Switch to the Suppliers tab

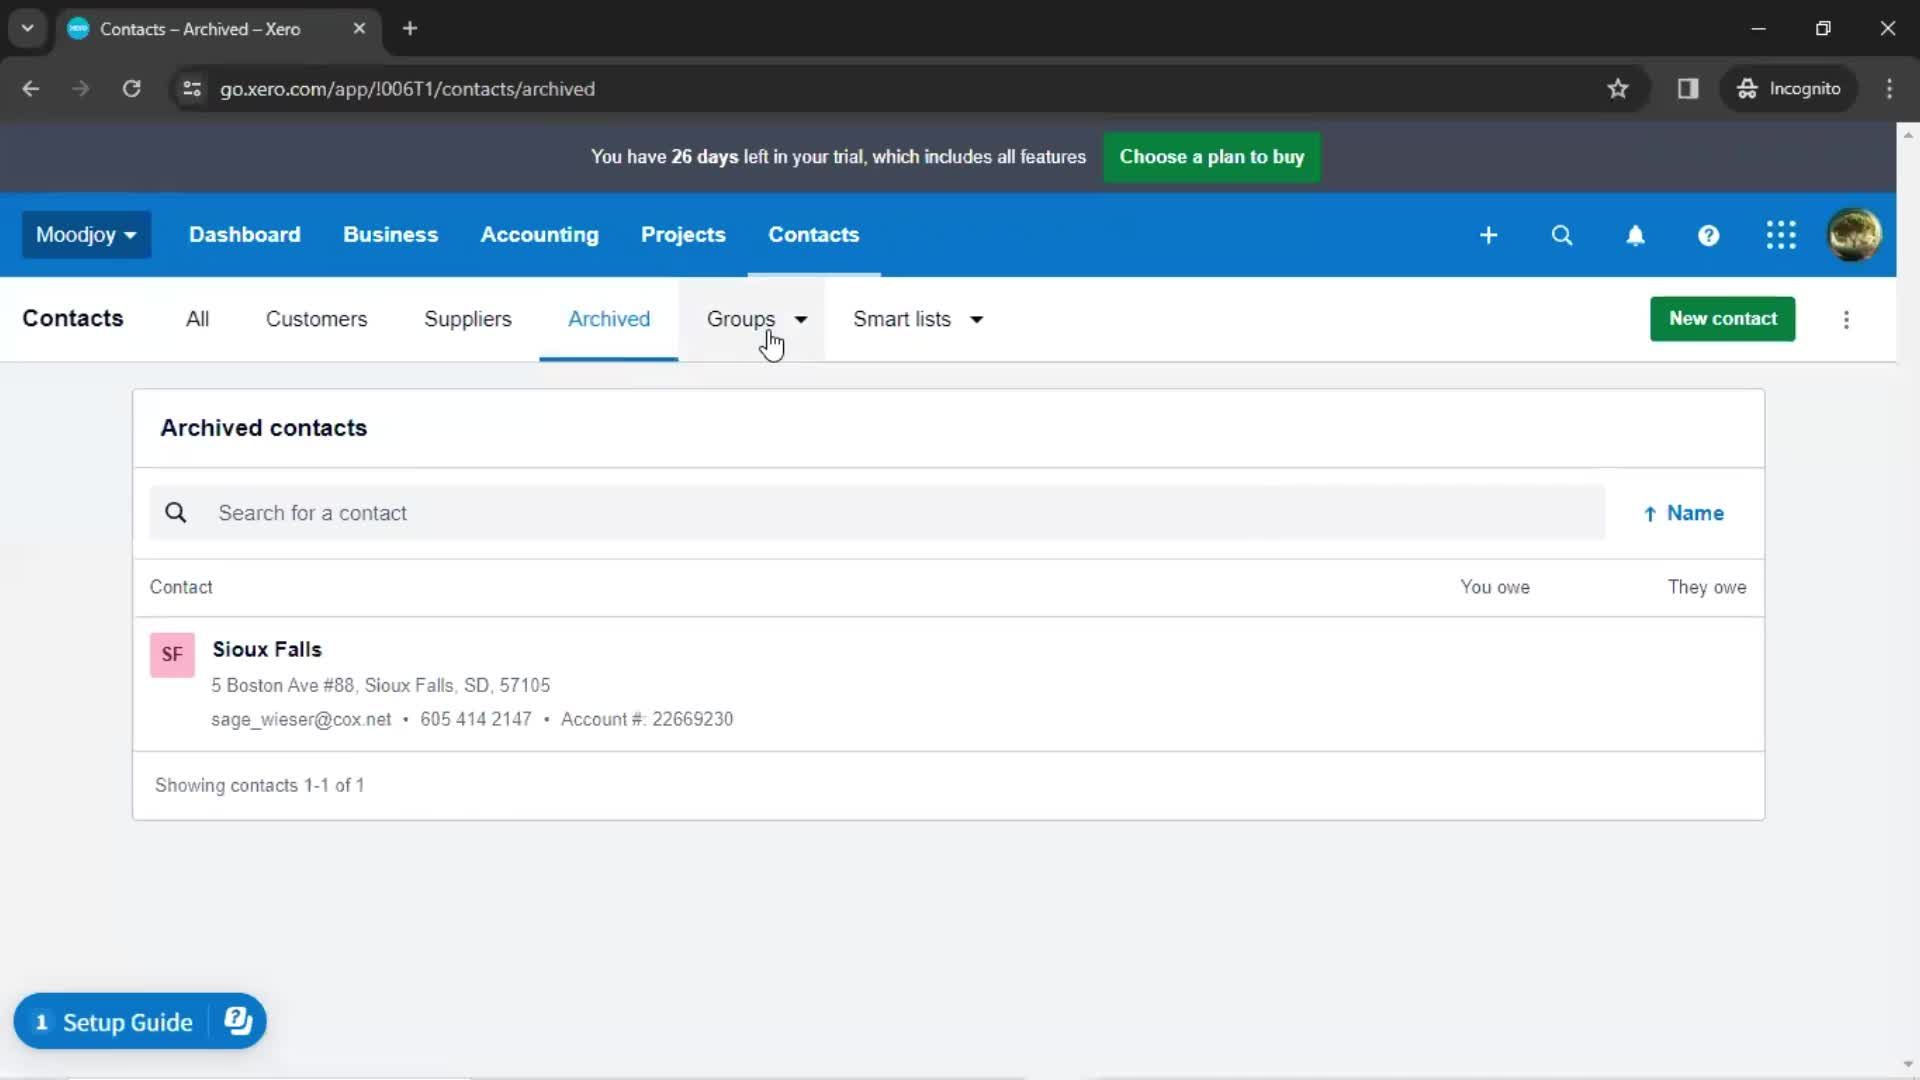(467, 320)
